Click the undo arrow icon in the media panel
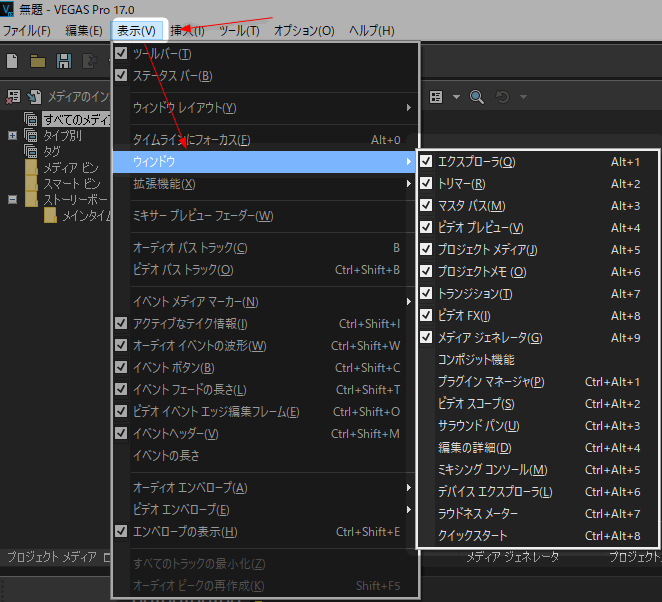This screenshot has width=662, height=602. click(502, 97)
